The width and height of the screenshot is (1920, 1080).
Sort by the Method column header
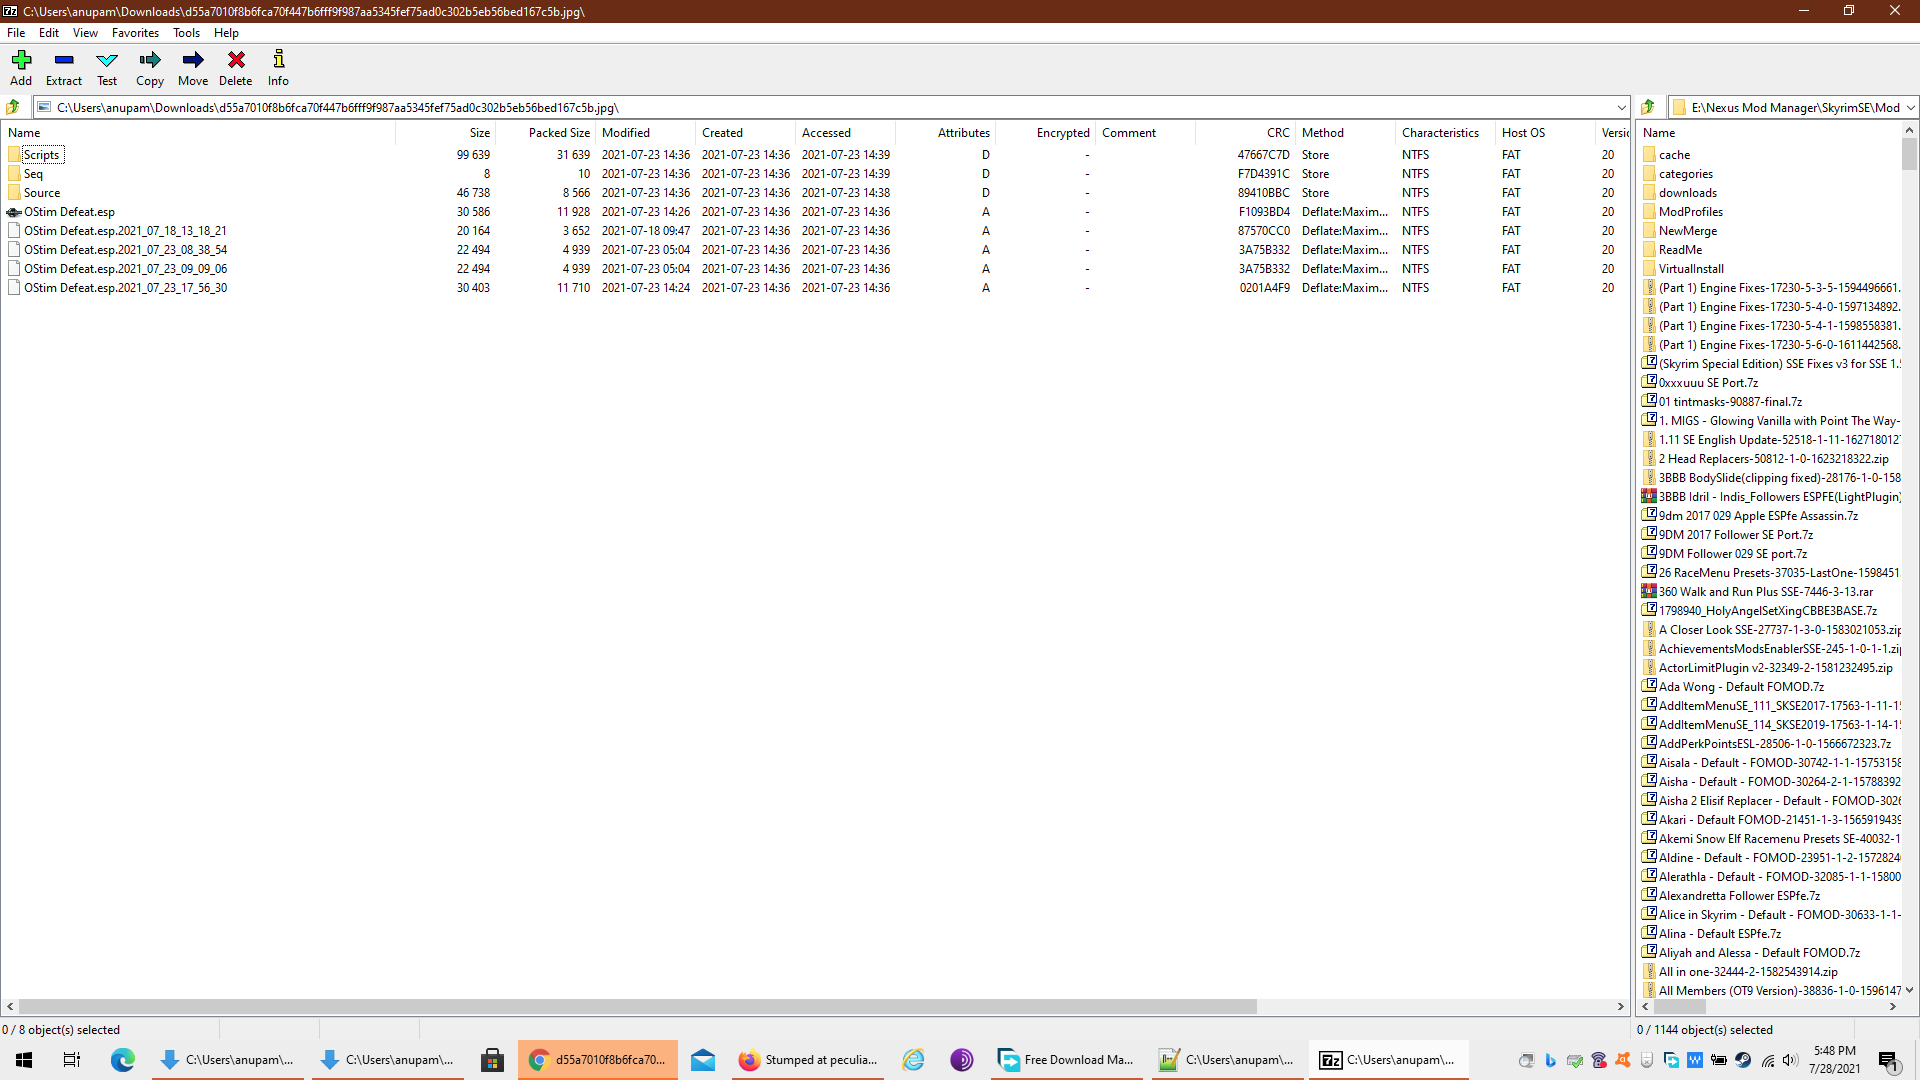click(1345, 133)
